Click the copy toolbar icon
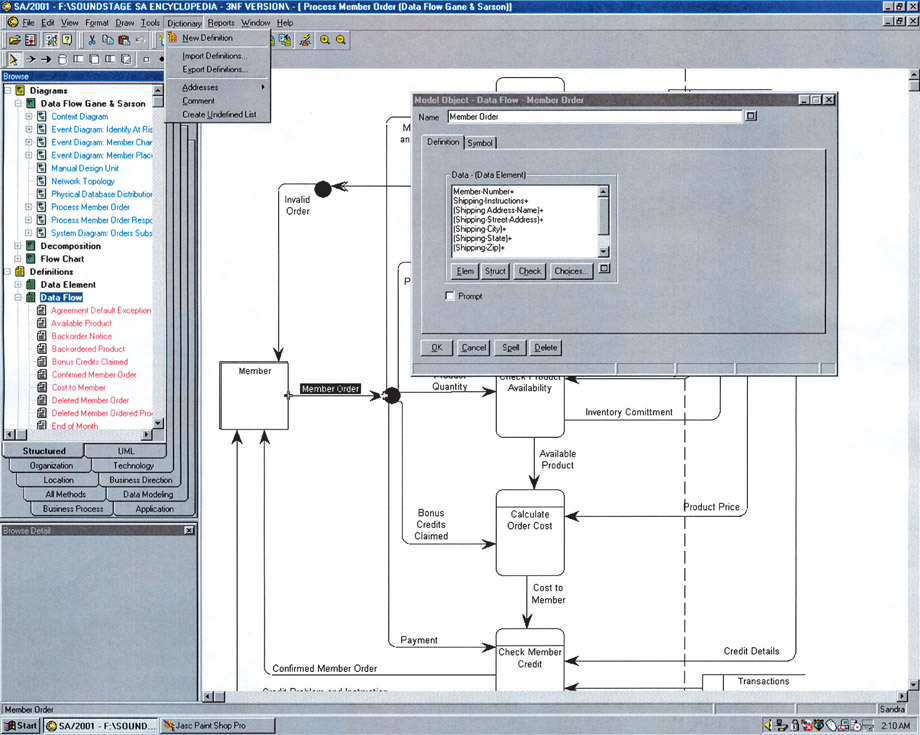This screenshot has width=920, height=735. [108, 40]
